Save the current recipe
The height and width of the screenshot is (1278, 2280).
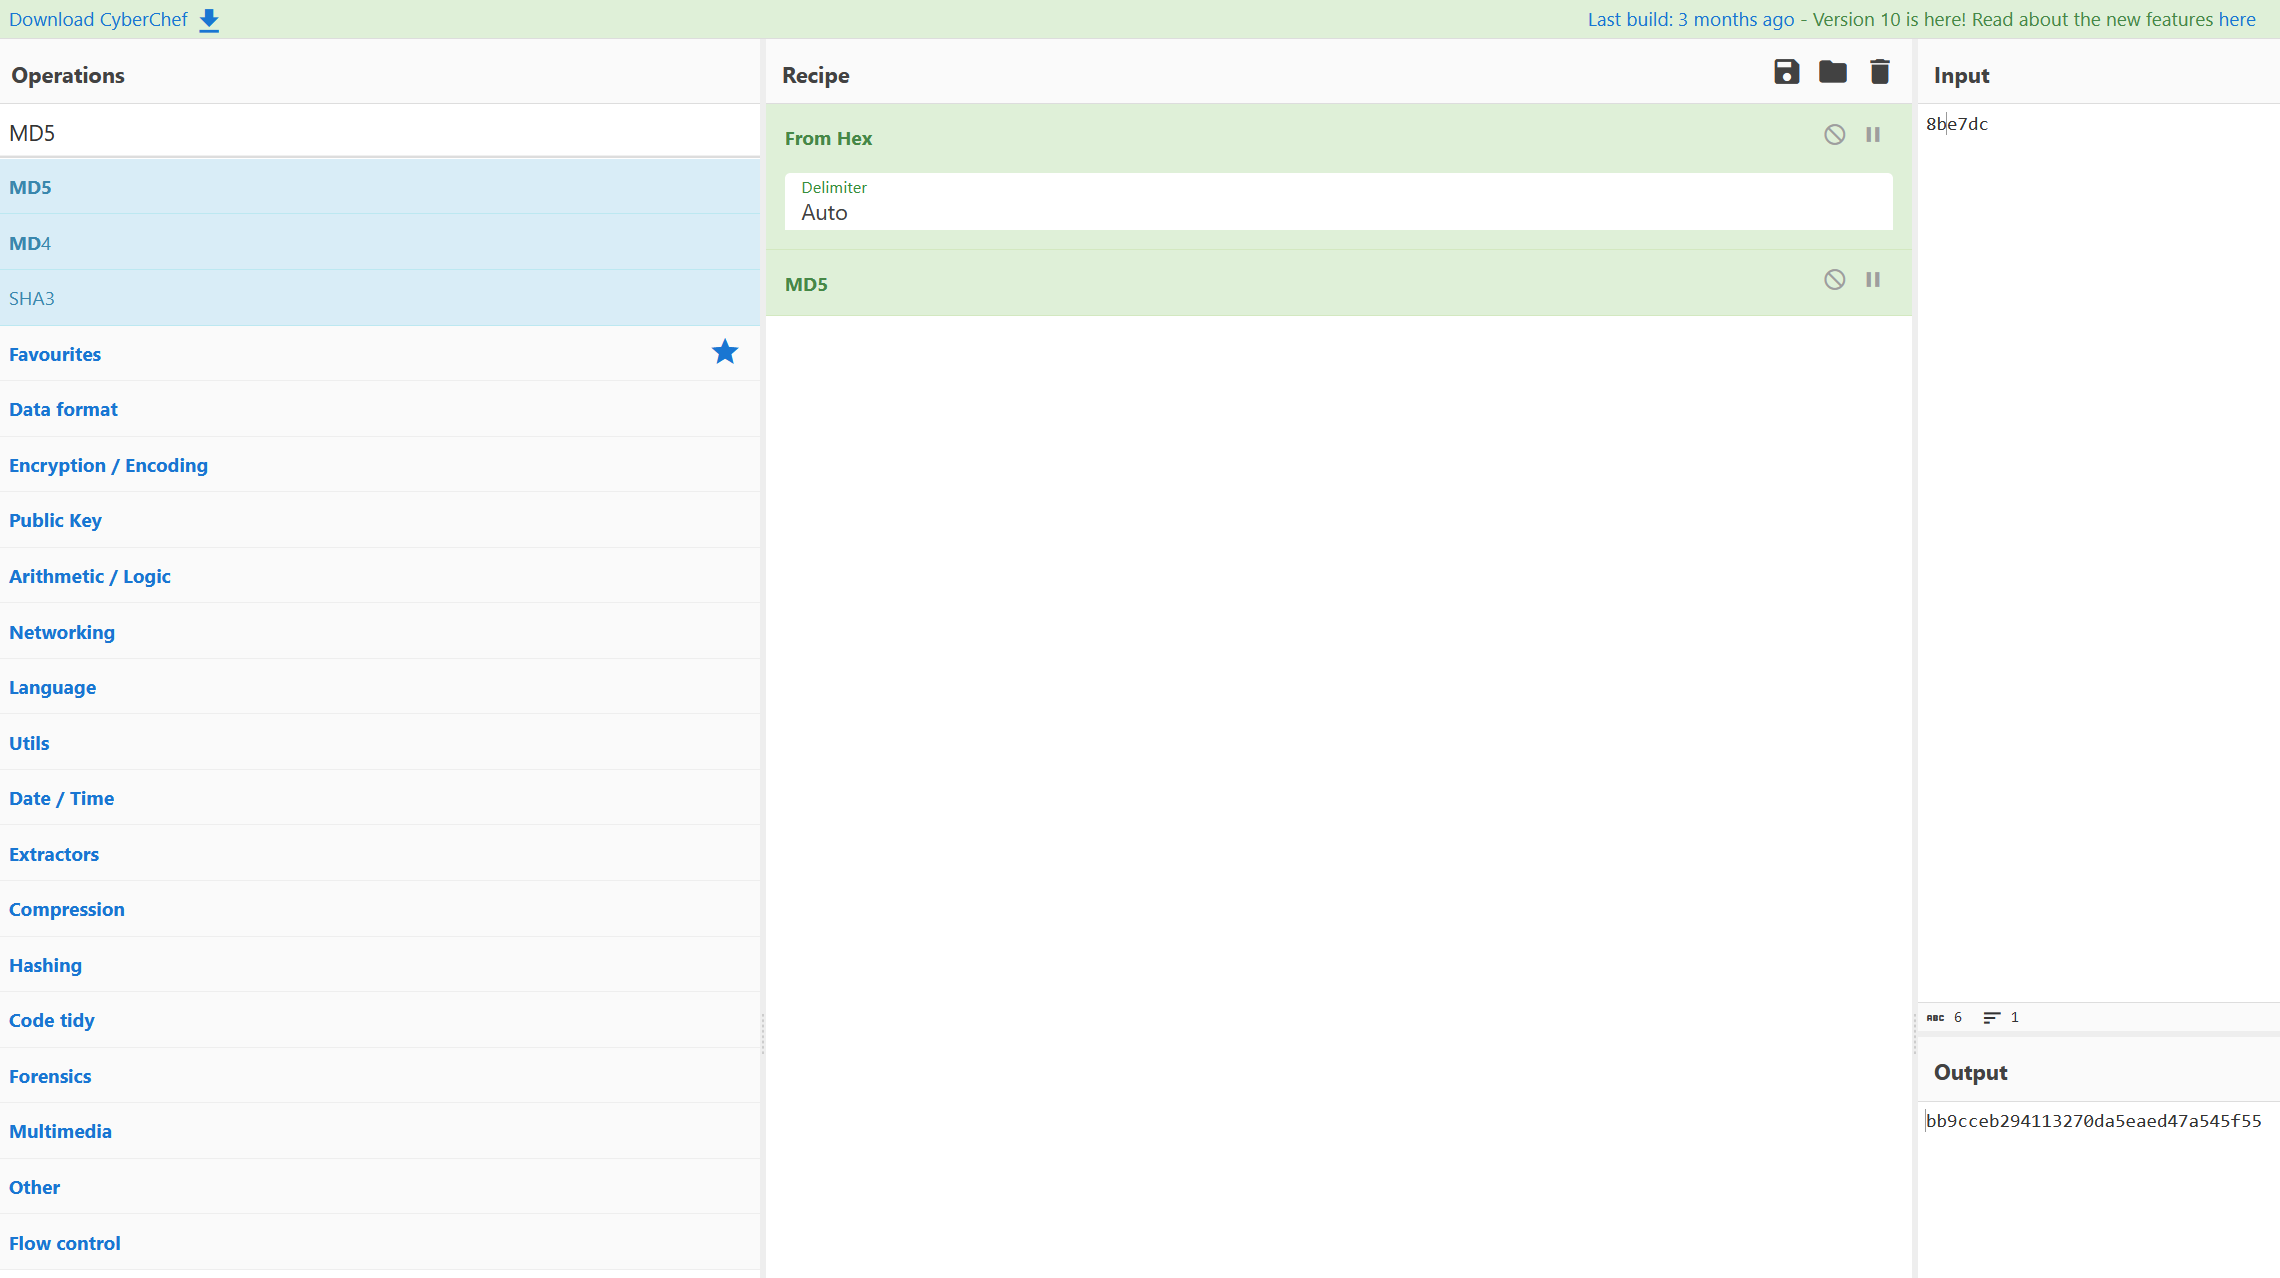(x=1786, y=72)
